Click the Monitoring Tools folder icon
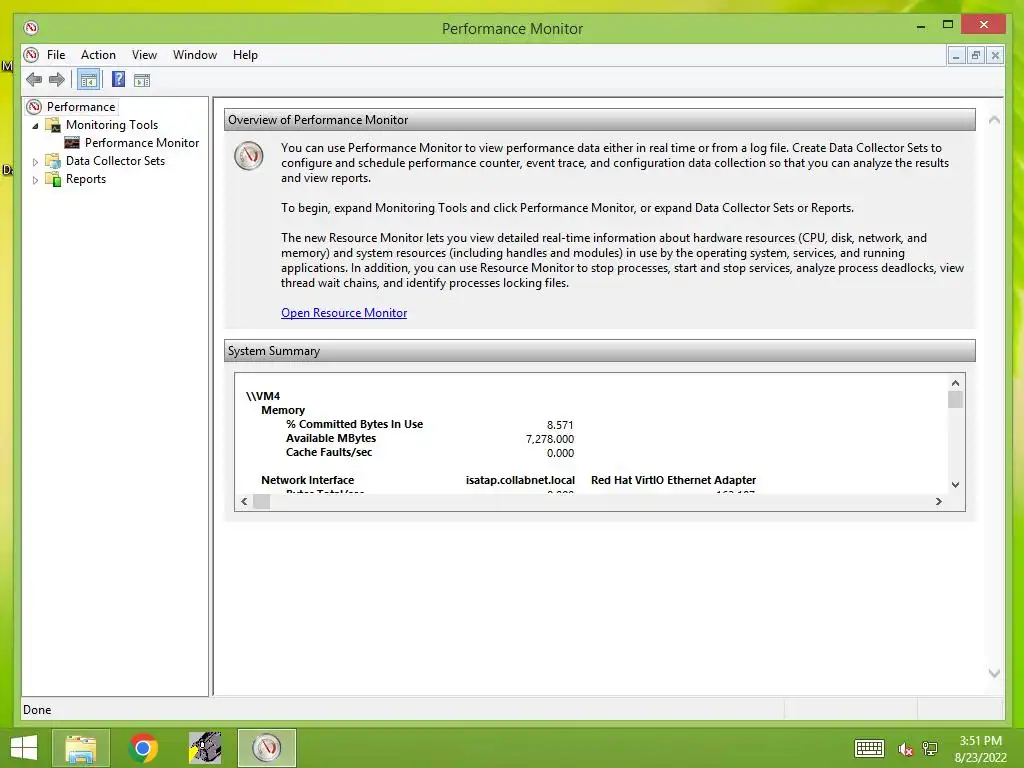 coord(53,125)
